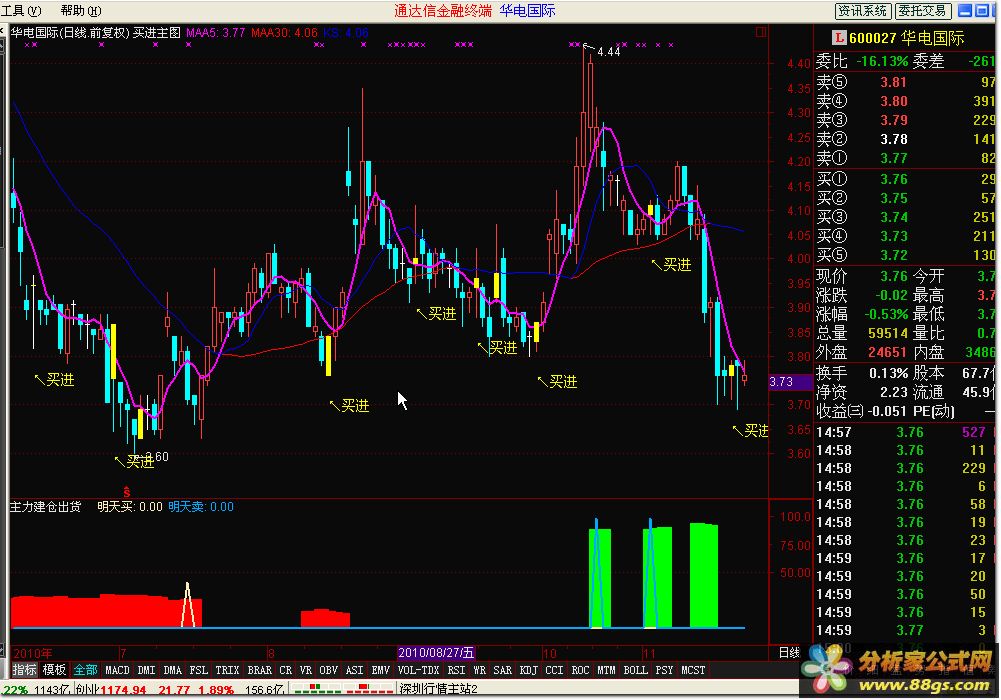Click the 资讯系统 button
The height and width of the screenshot is (700, 1001).
(862, 11)
